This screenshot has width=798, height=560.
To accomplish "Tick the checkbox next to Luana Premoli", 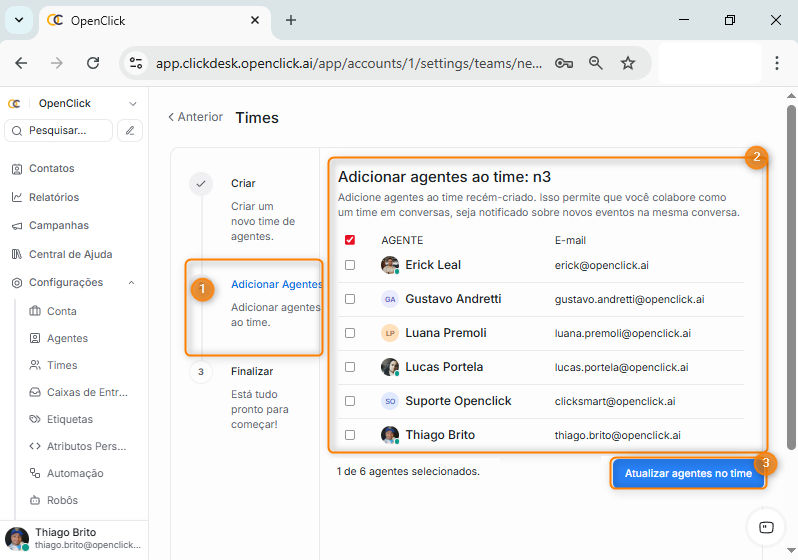I will (349, 333).
